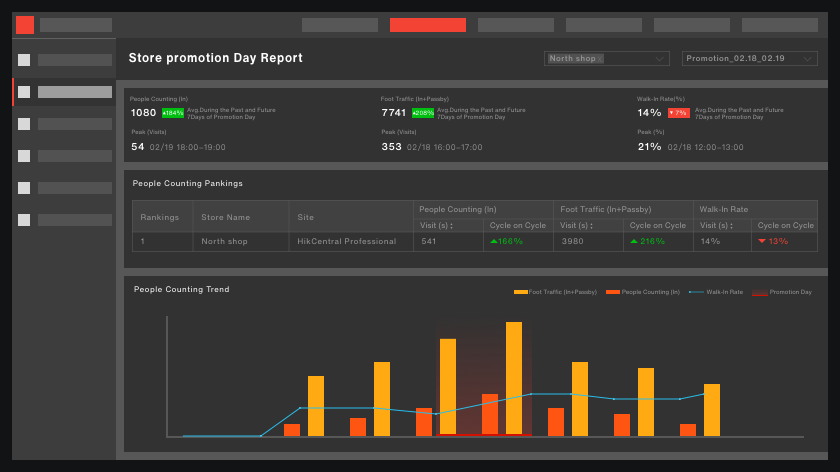Click the topmost sidebar menu icon
The width and height of the screenshot is (840, 472).
(x=24, y=60)
